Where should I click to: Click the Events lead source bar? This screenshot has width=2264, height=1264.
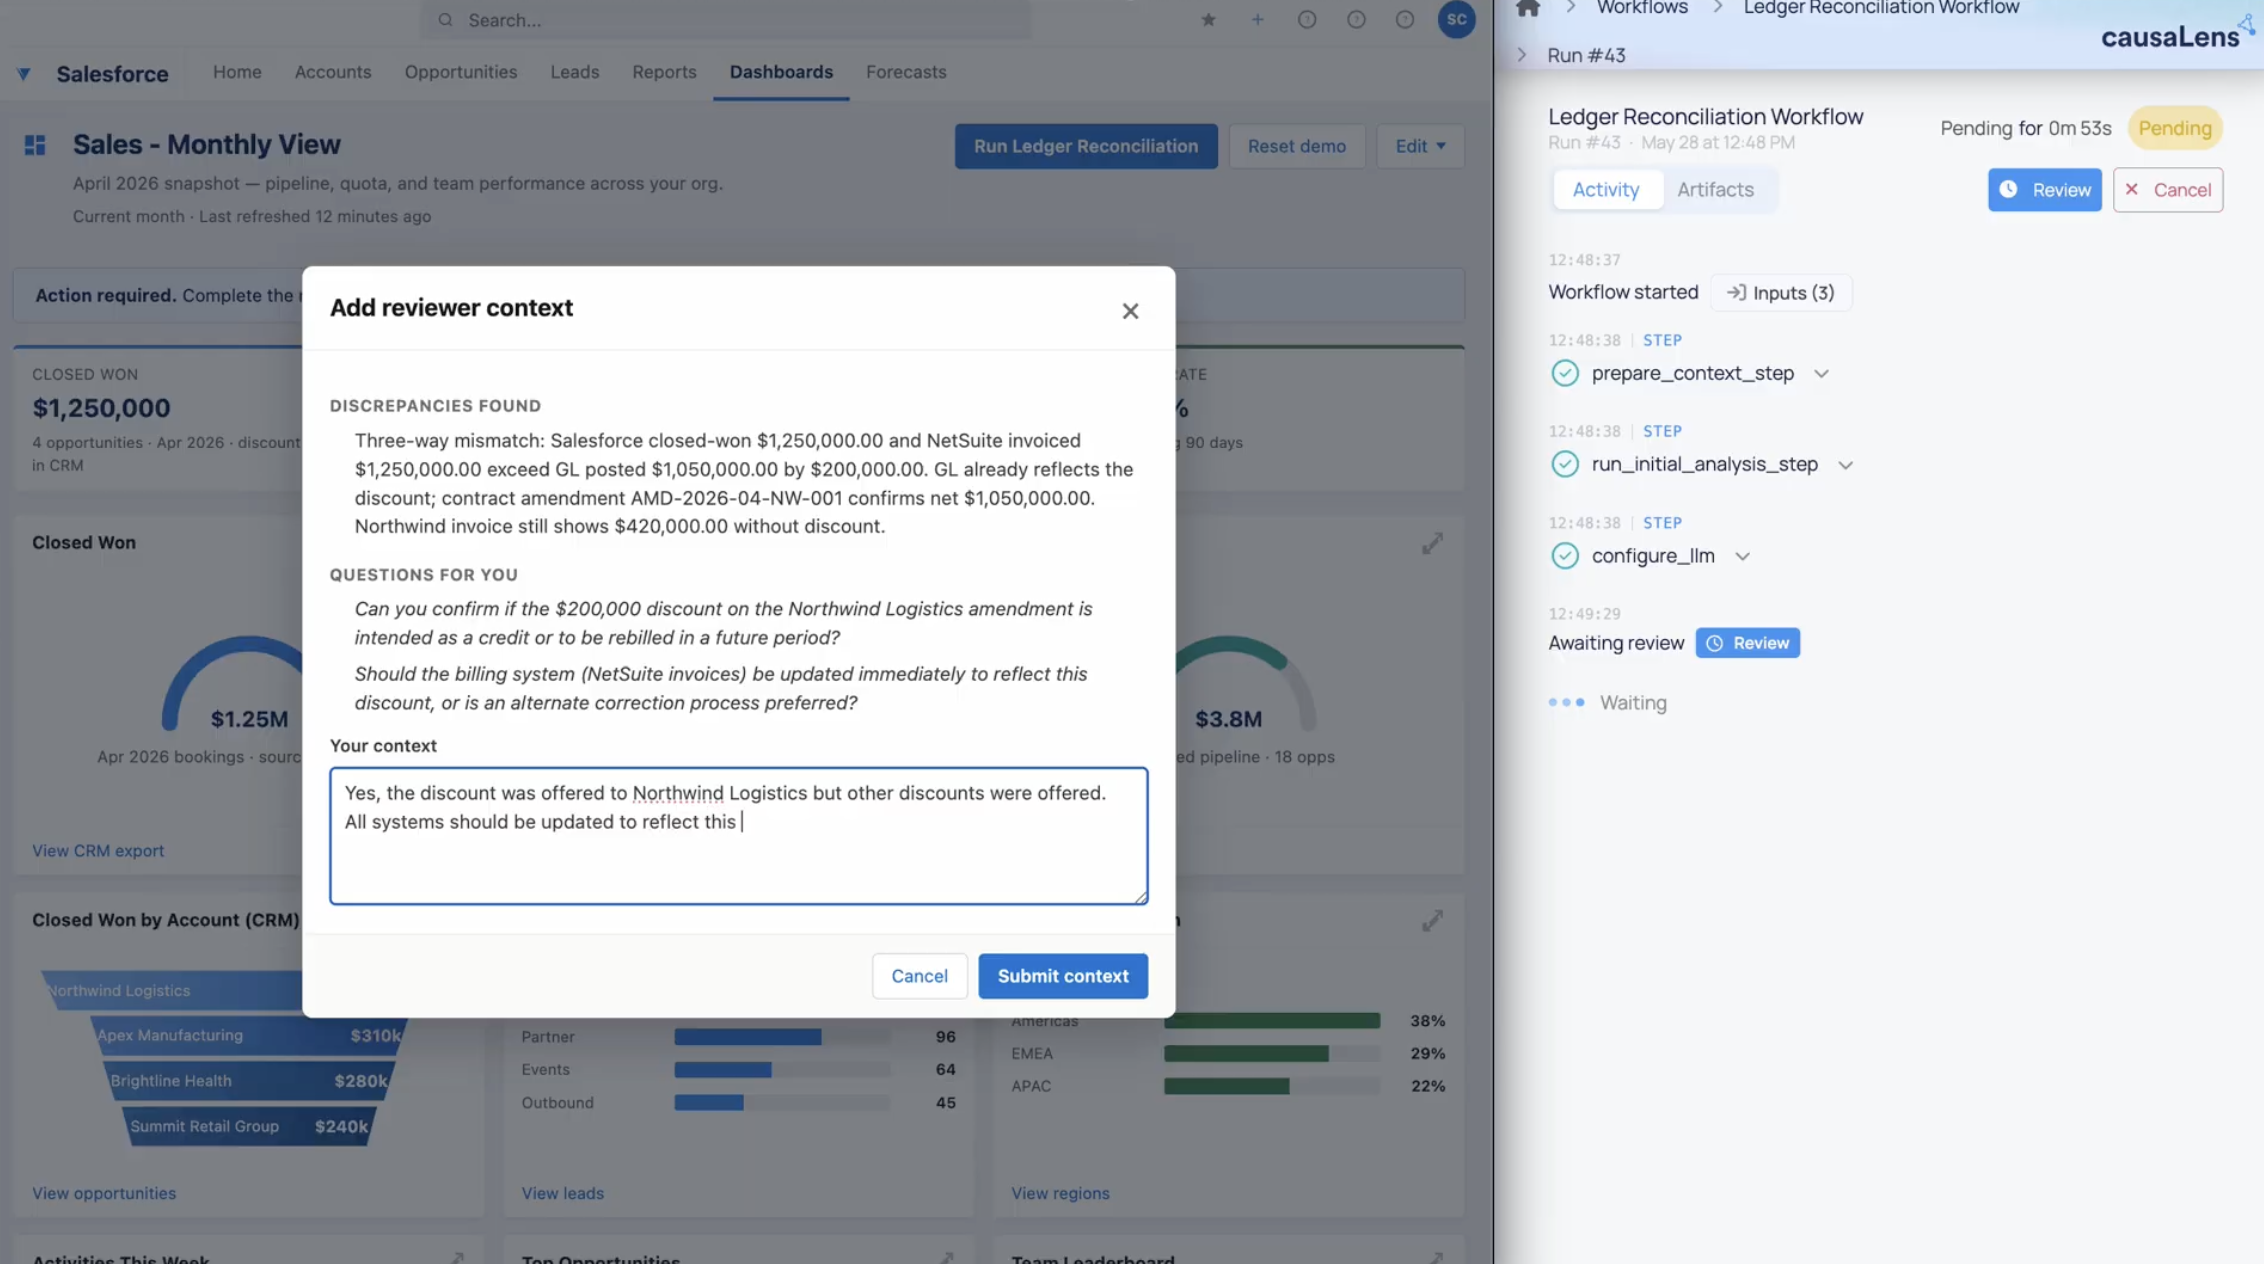(782, 1070)
